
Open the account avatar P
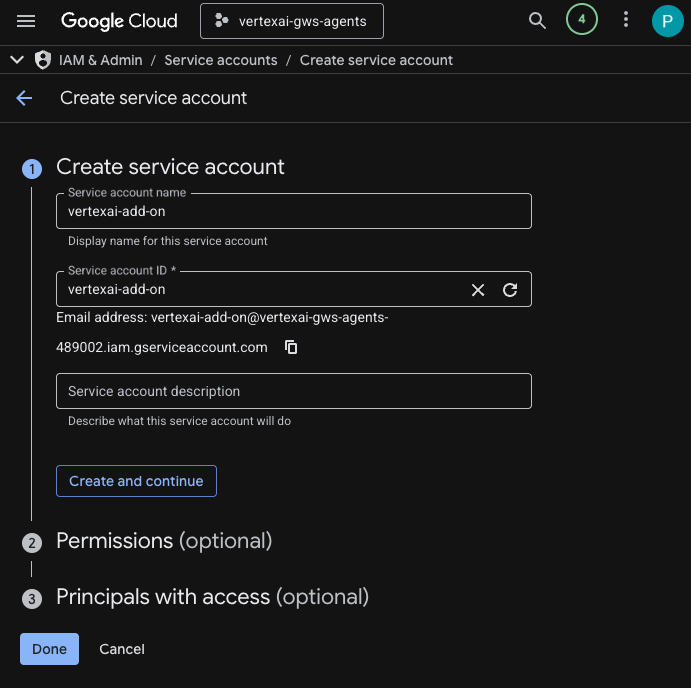[x=667, y=20]
